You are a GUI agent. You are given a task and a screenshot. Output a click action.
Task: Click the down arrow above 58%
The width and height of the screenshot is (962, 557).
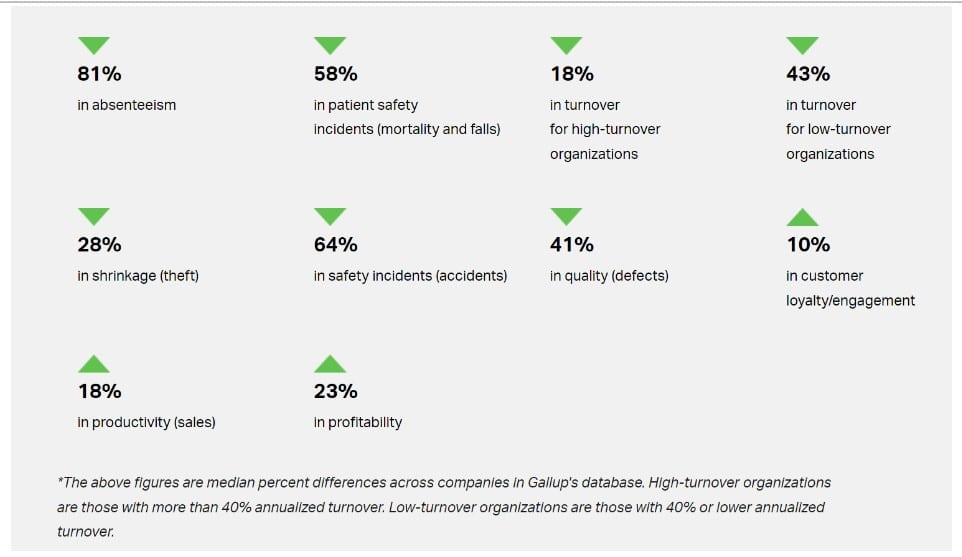click(x=330, y=46)
